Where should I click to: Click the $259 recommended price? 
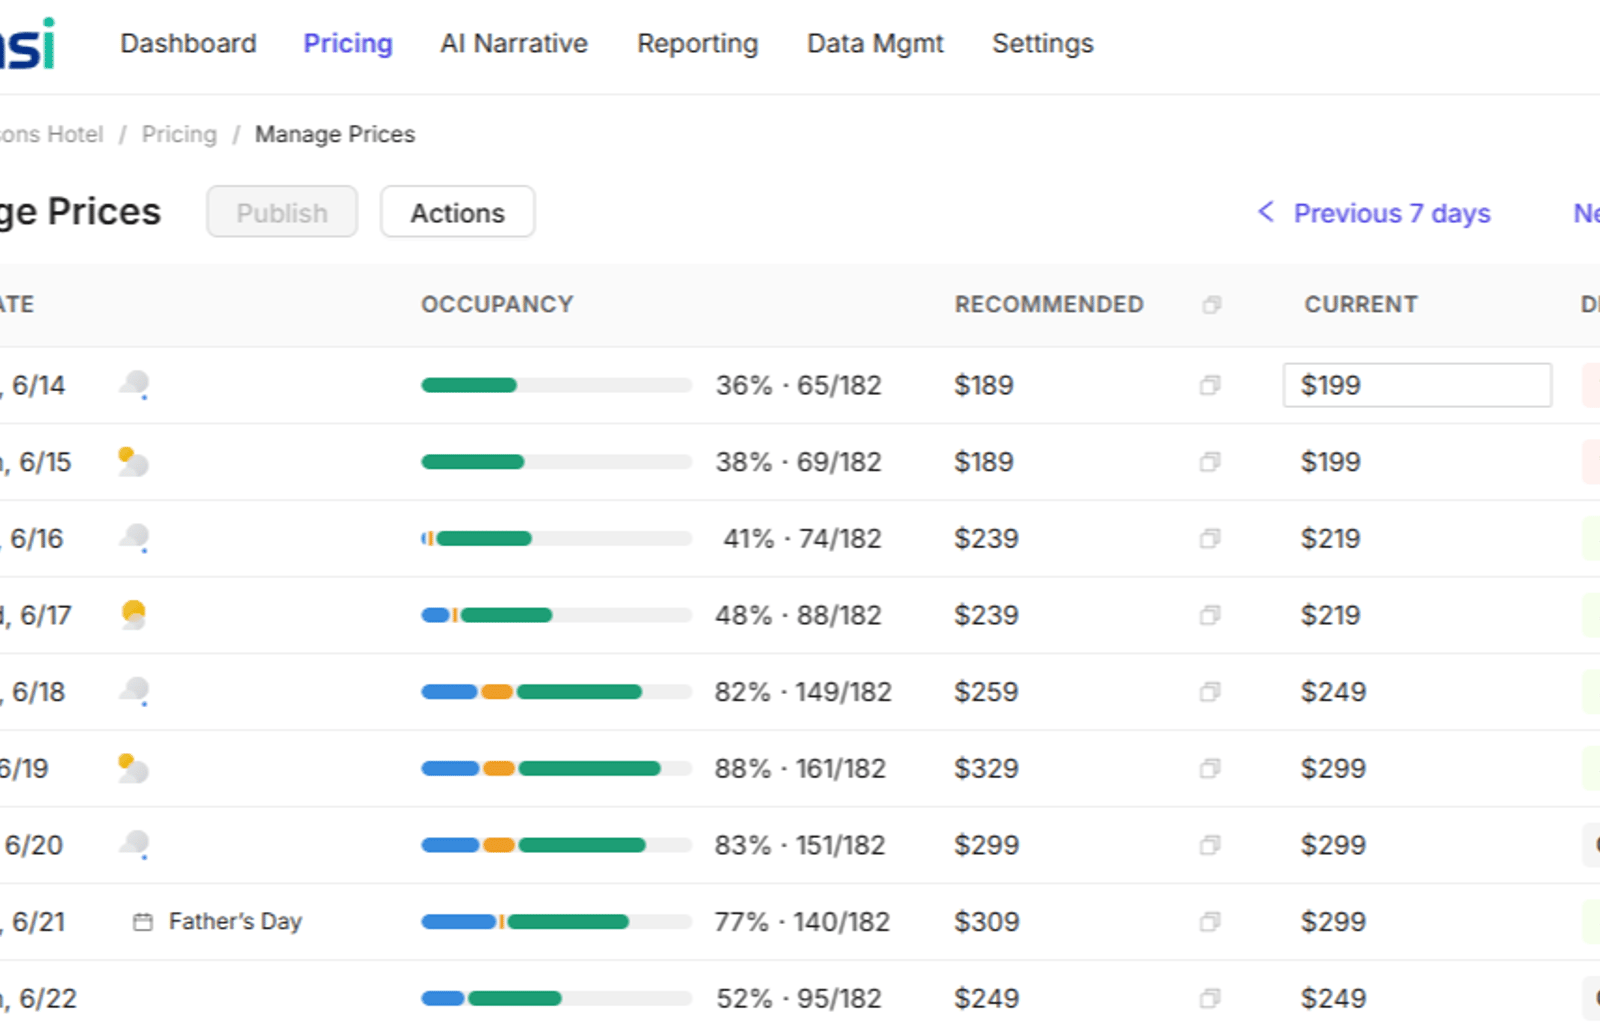point(986,692)
